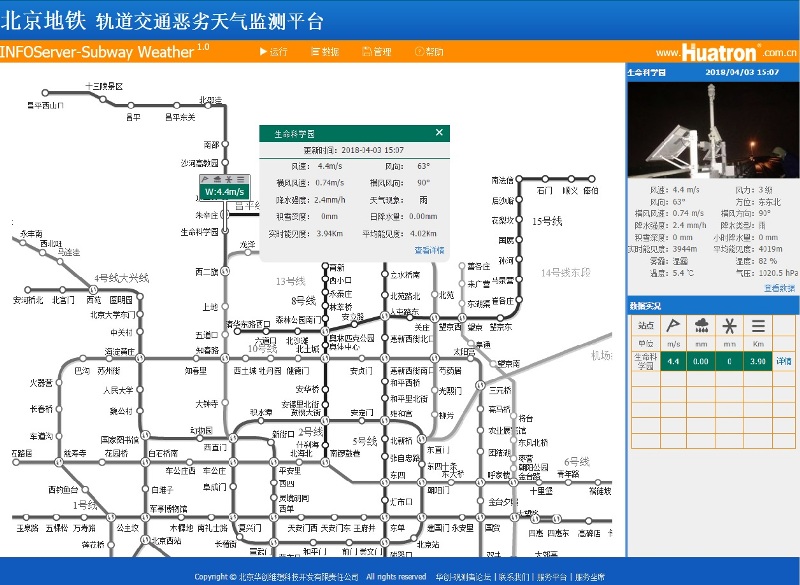800x585 pixels.
Task: Select 生命科学园 station on the subway map
Action: (x=226, y=232)
